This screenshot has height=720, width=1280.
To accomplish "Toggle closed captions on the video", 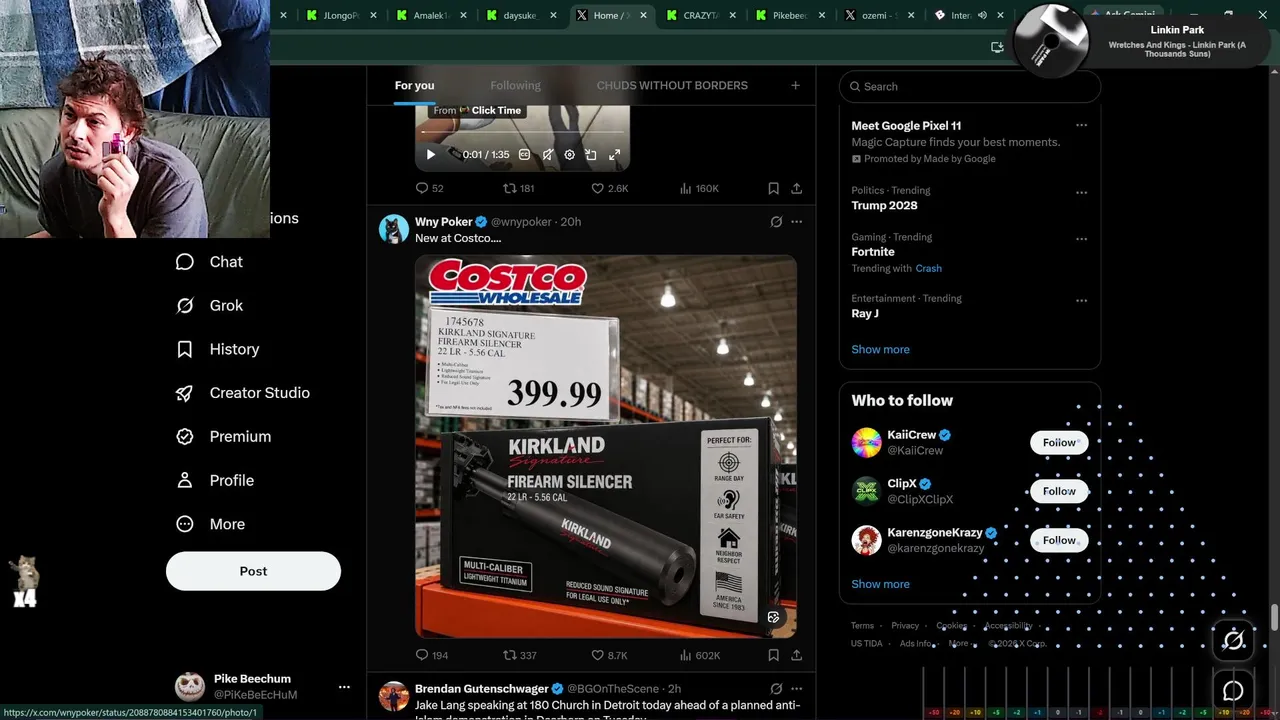I will pos(524,155).
